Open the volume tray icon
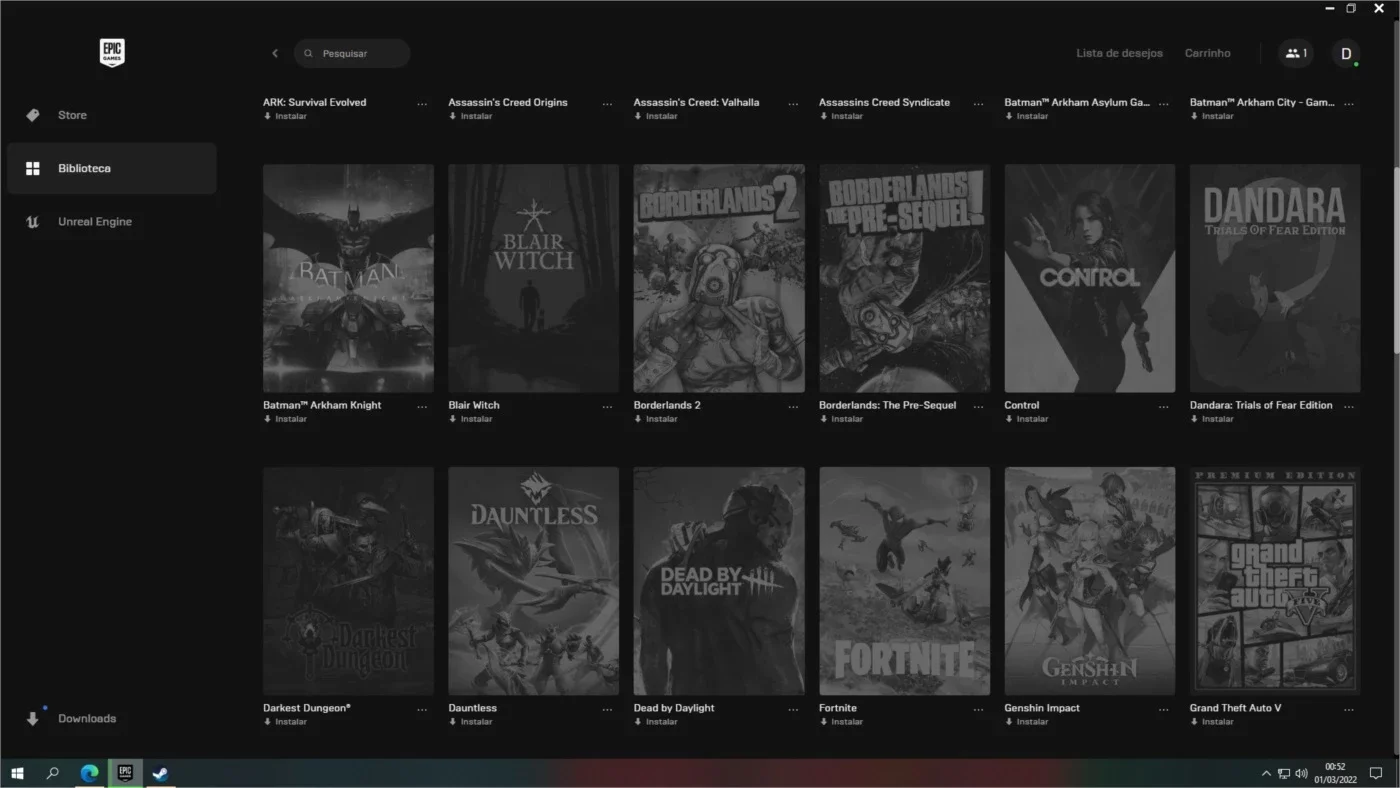Image resolution: width=1400 pixels, height=788 pixels. (x=1301, y=773)
